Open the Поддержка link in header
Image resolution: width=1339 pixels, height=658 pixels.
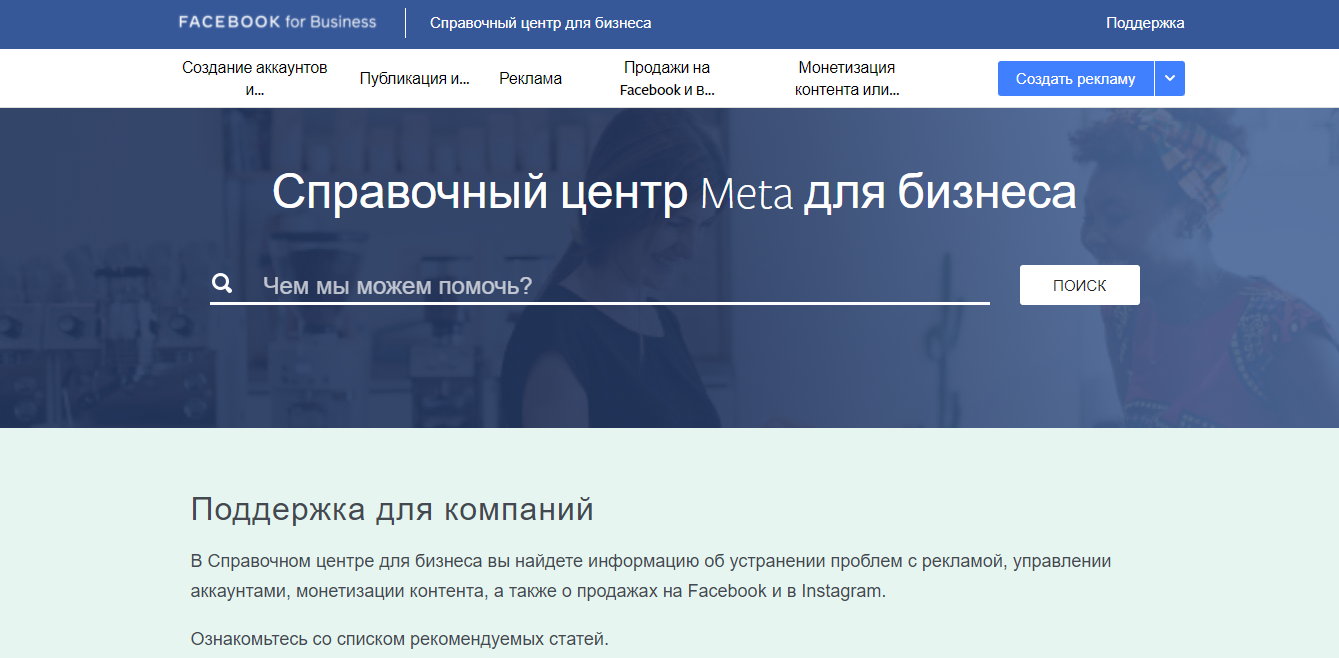[1145, 23]
